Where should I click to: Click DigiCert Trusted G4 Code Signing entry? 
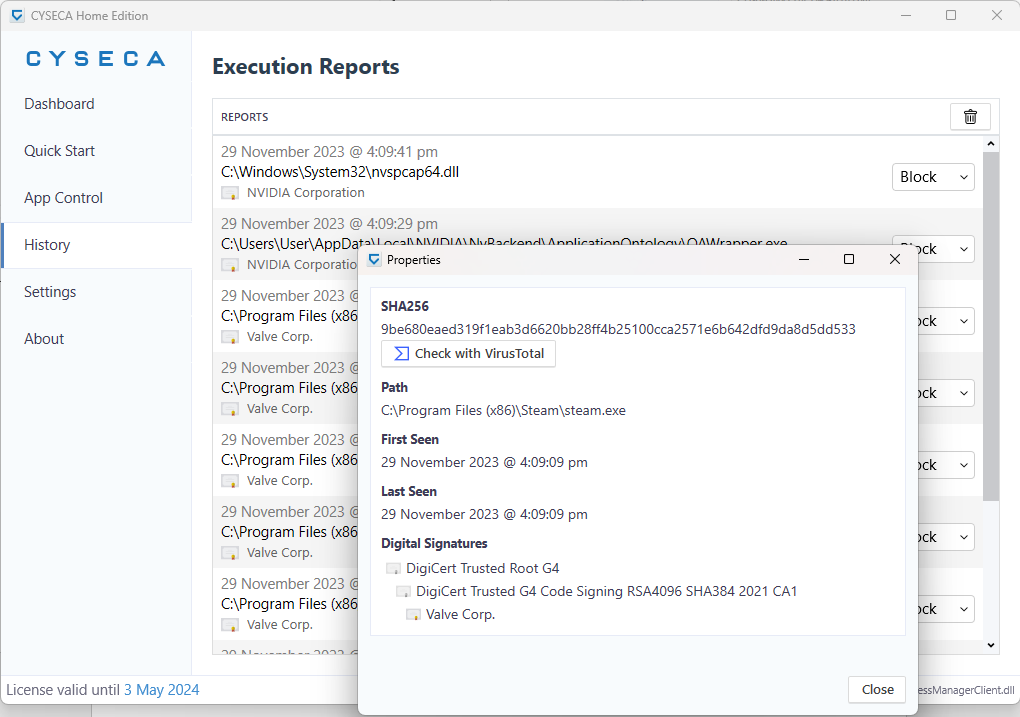606,591
